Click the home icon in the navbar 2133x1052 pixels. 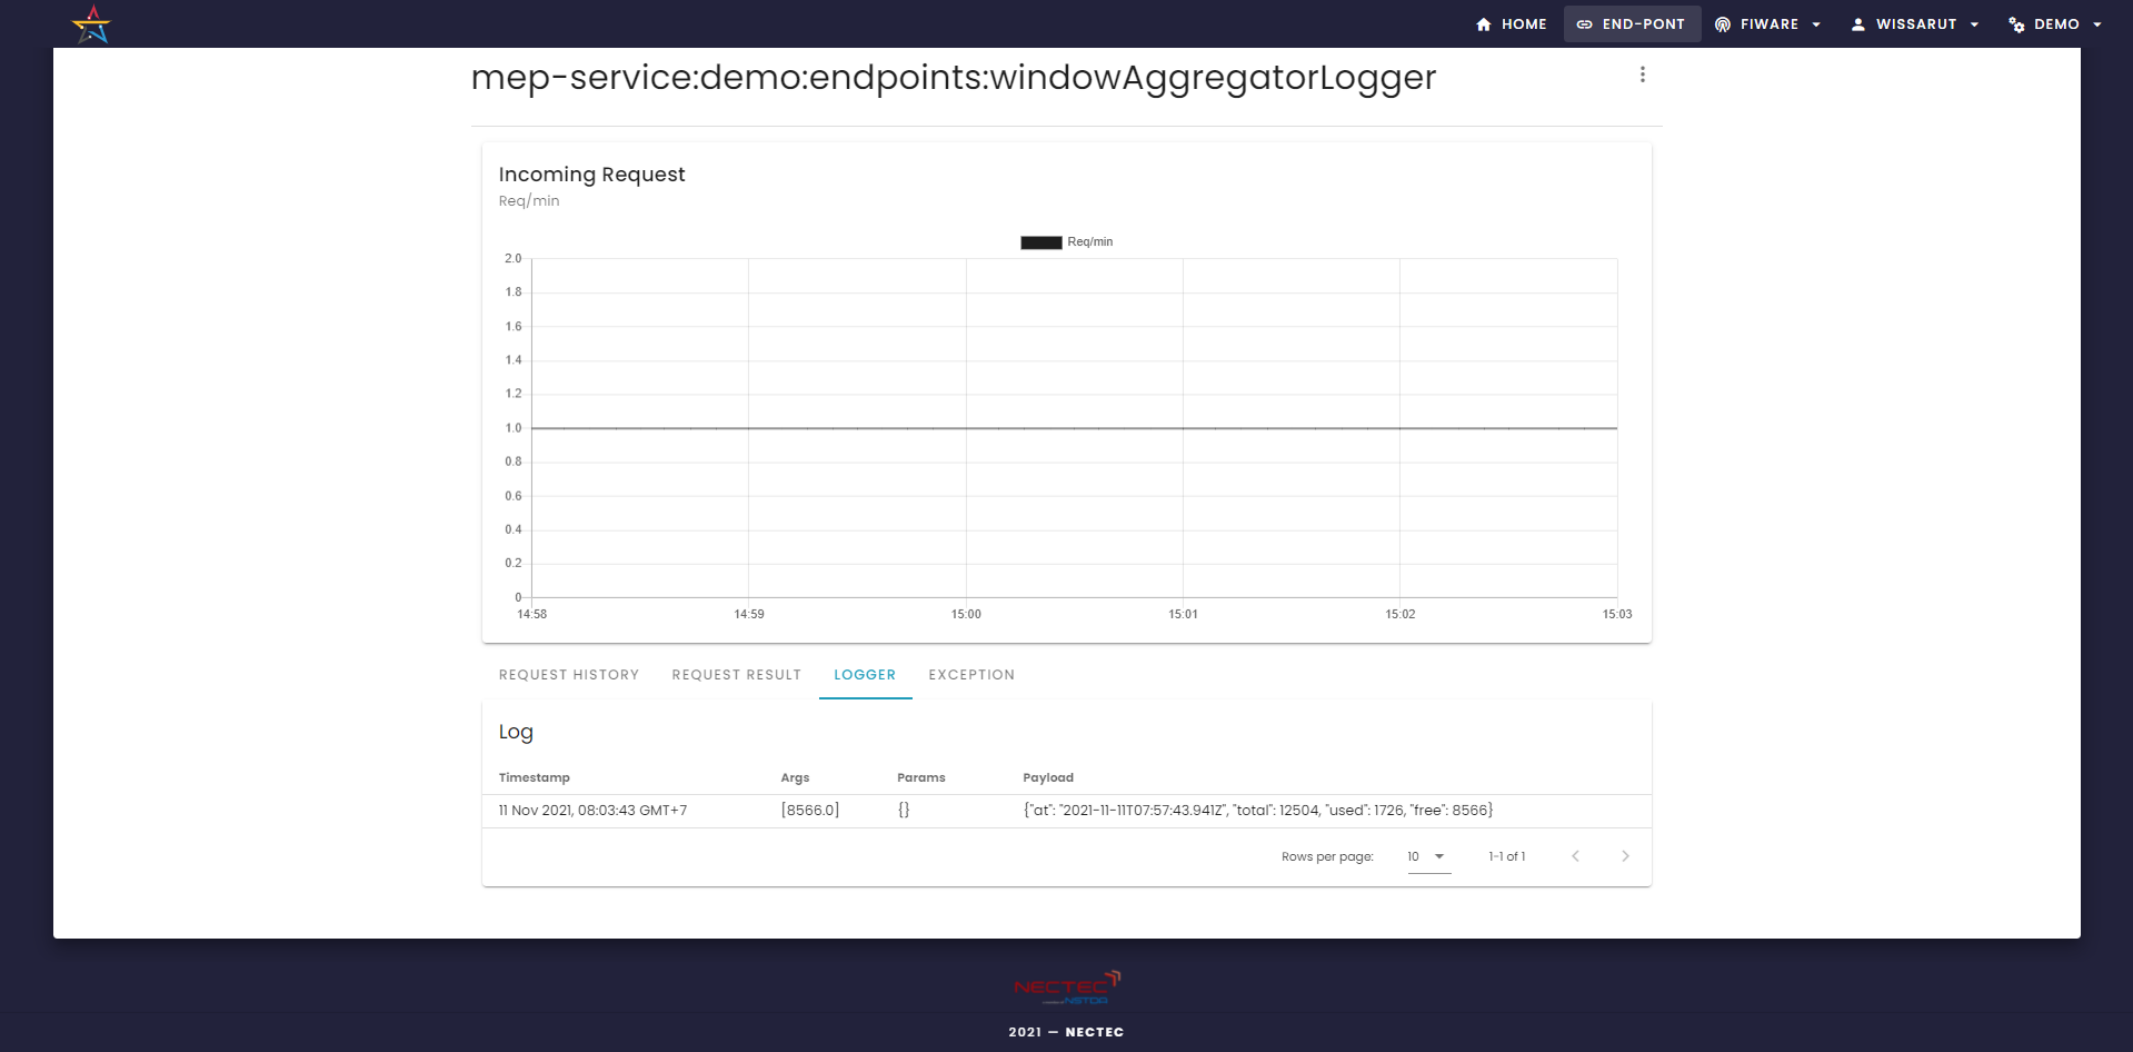tap(1484, 24)
